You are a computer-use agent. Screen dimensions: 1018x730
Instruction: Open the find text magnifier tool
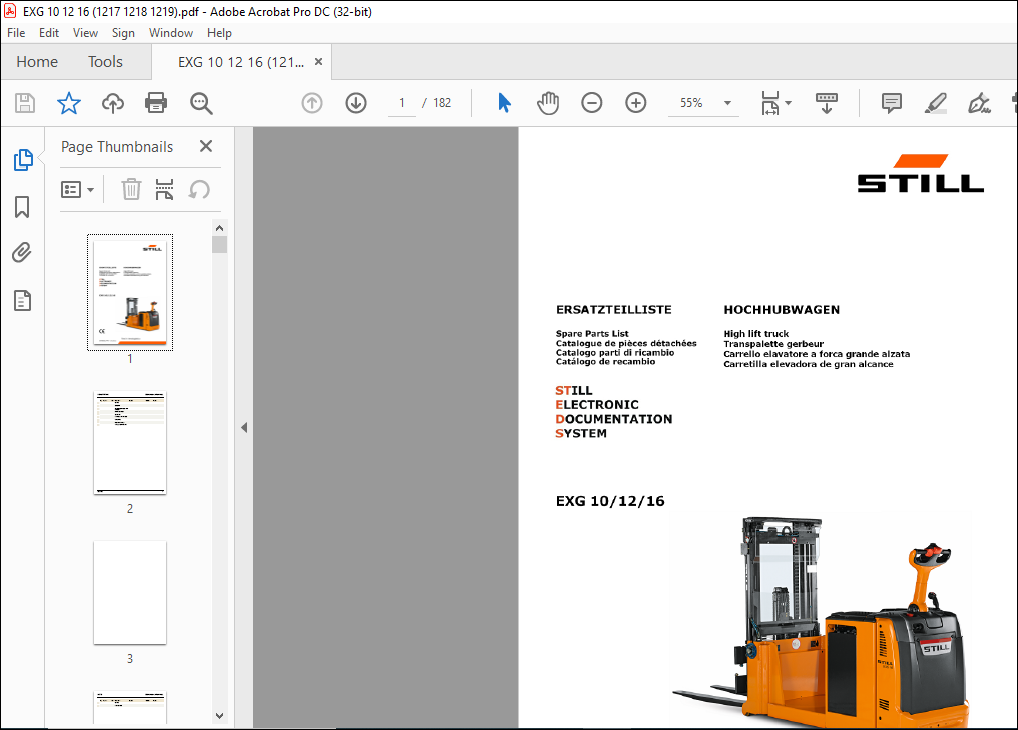click(201, 103)
